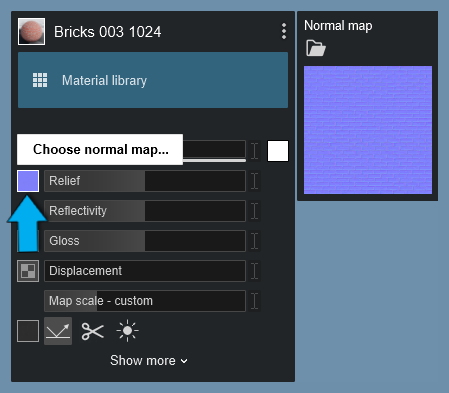This screenshot has height=393, width=449.
Task: Click the Material library grid icon
Action: point(40,80)
